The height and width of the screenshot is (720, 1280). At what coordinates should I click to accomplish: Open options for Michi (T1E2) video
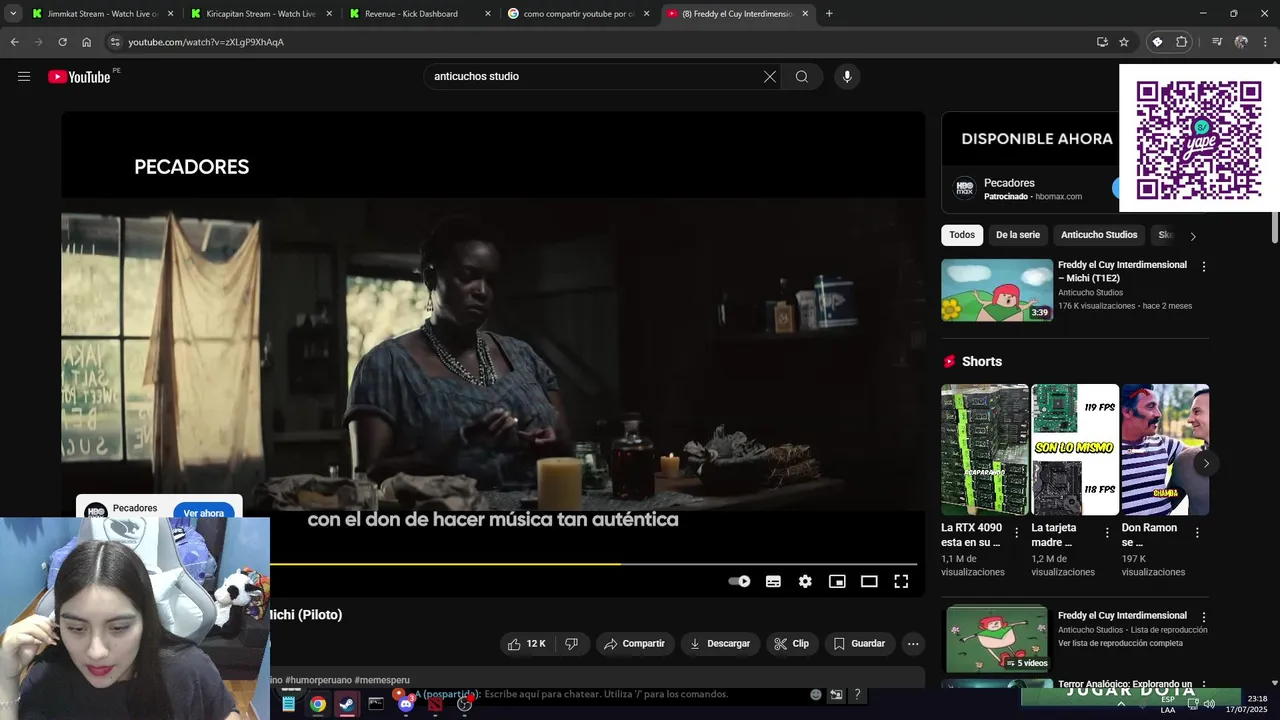tap(1203, 267)
